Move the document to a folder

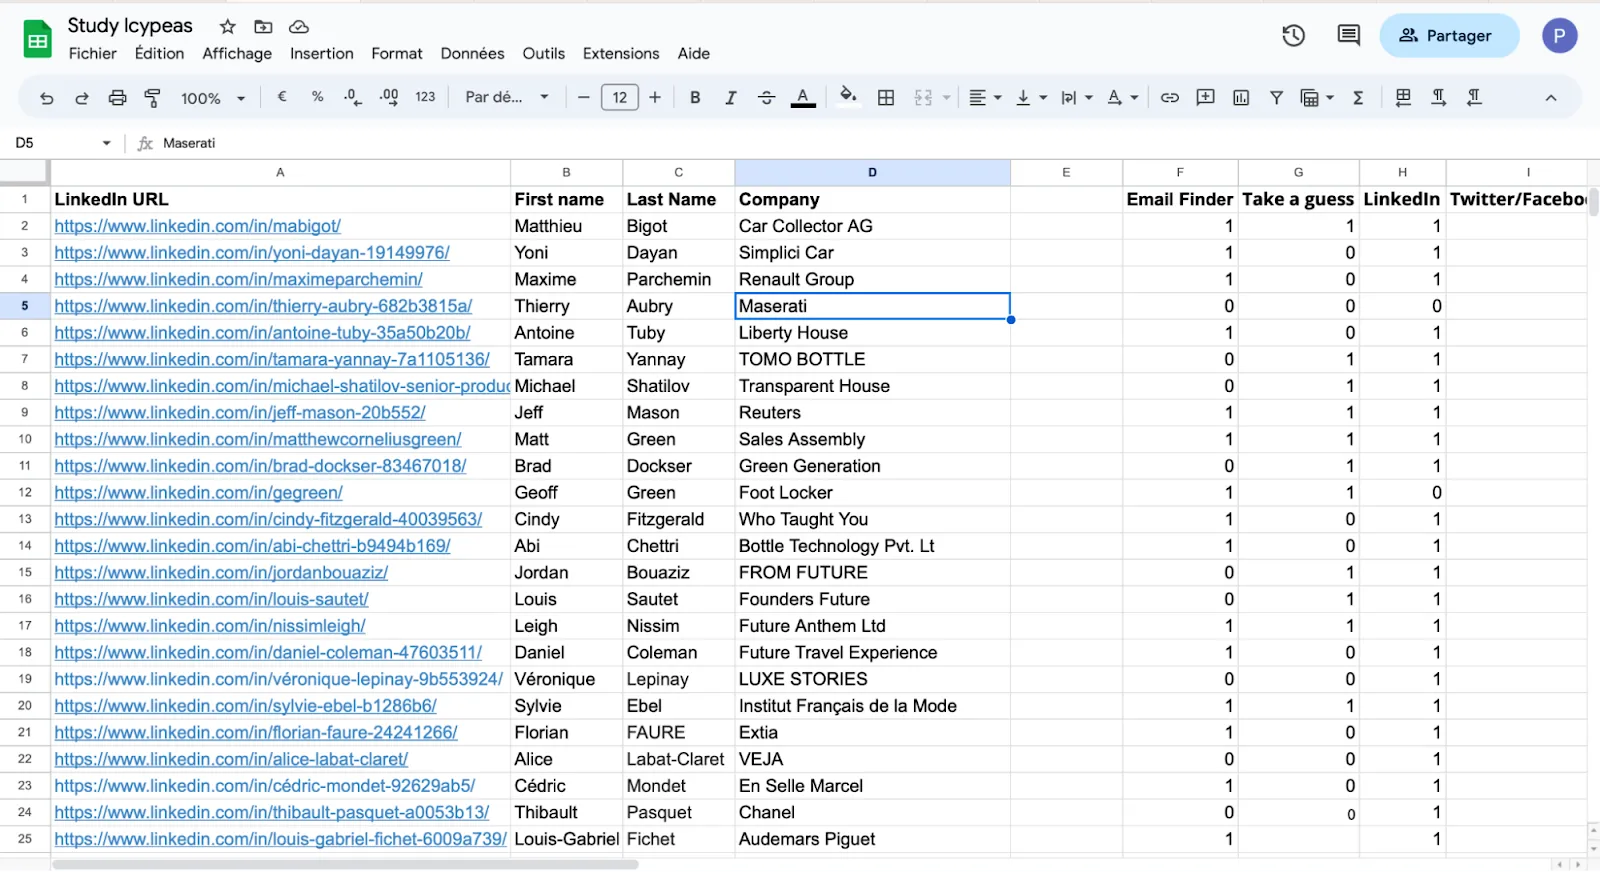[263, 26]
